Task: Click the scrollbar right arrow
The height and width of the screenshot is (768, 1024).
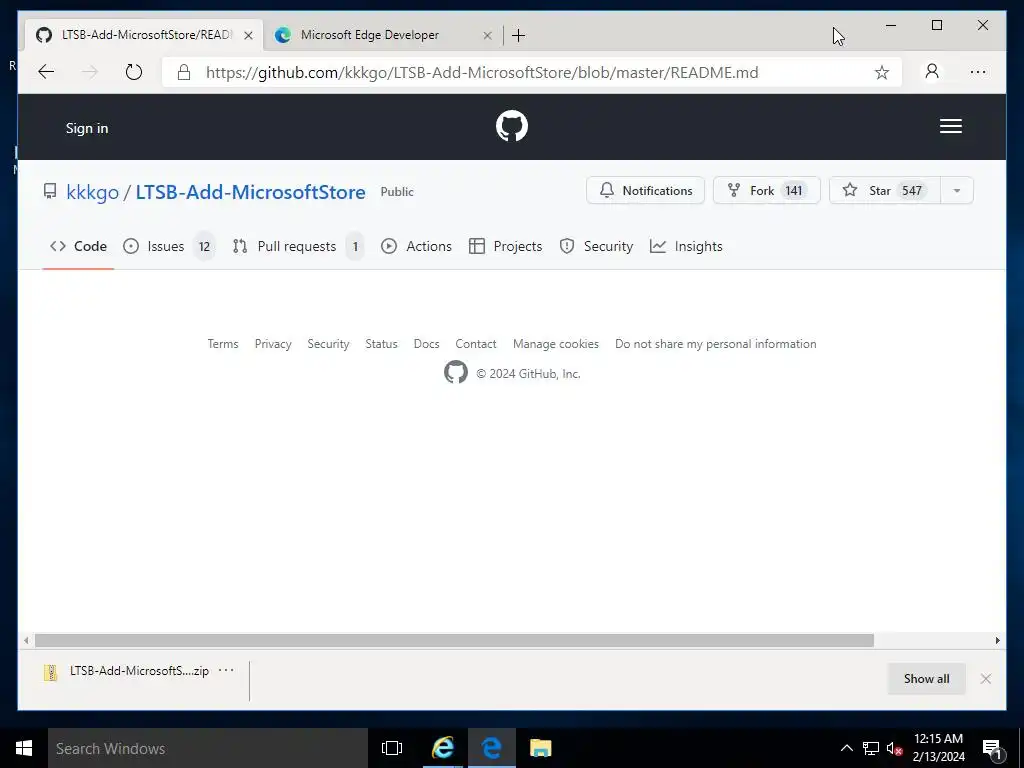Action: 997,640
